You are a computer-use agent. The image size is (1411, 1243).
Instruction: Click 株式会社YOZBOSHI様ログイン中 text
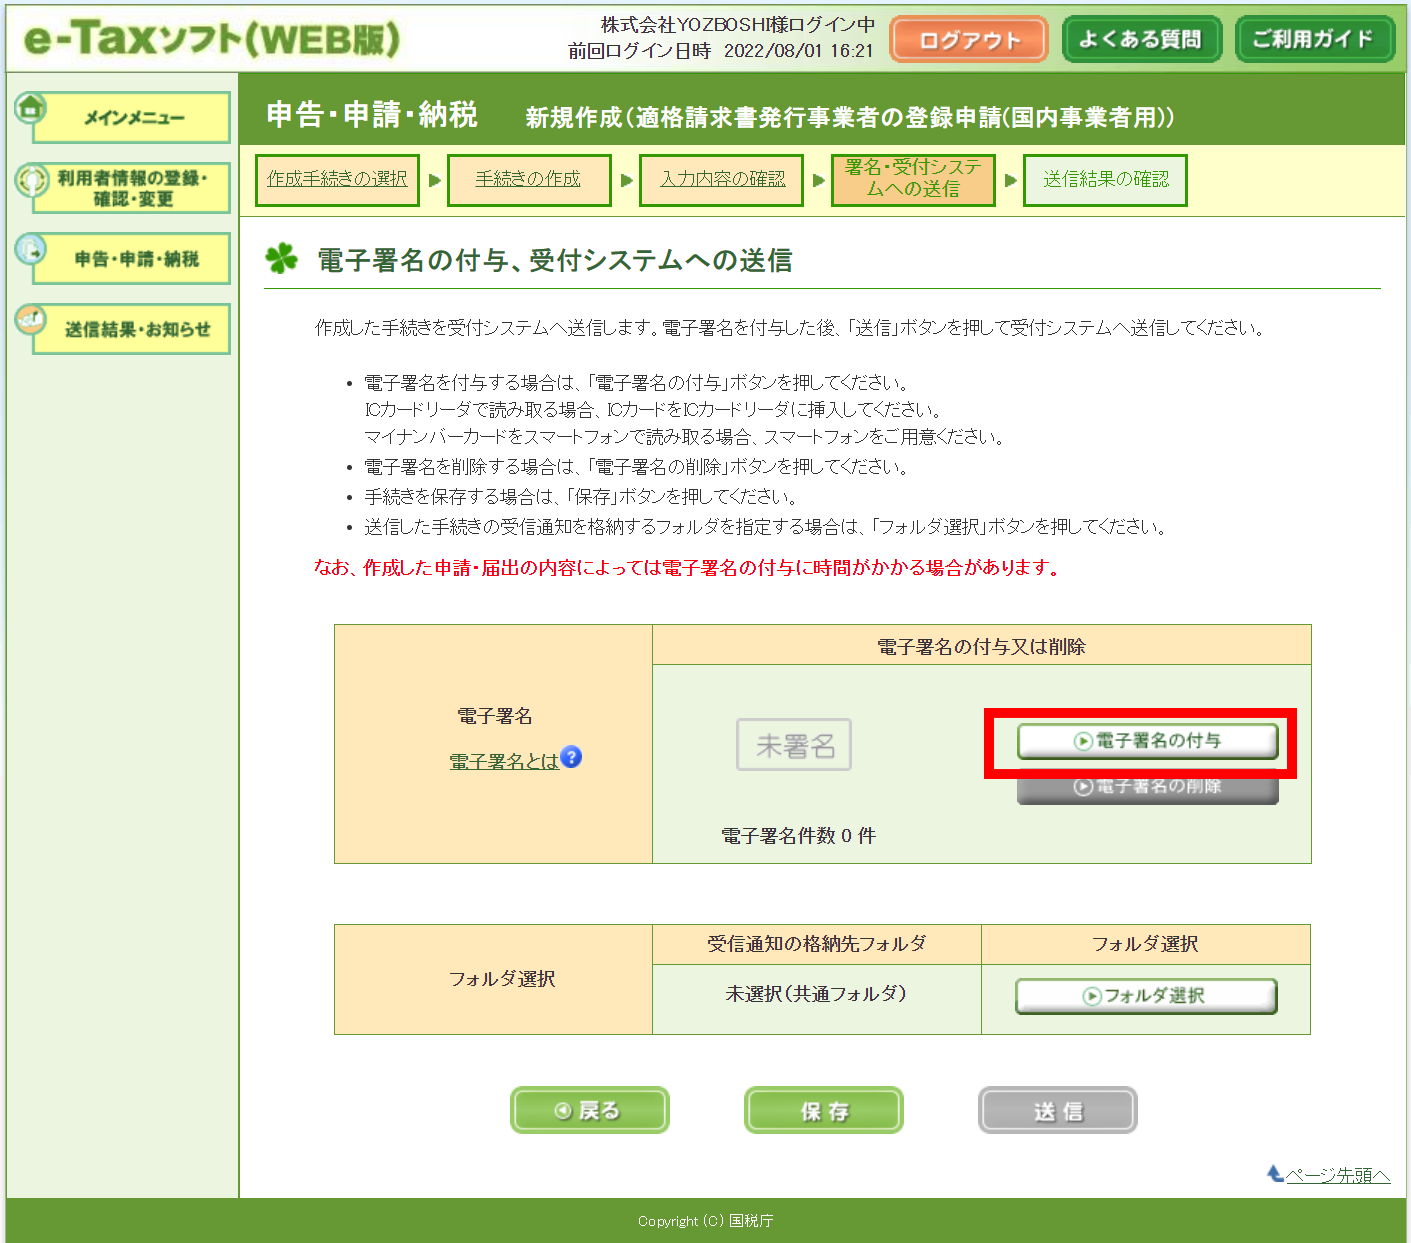[x=738, y=24]
